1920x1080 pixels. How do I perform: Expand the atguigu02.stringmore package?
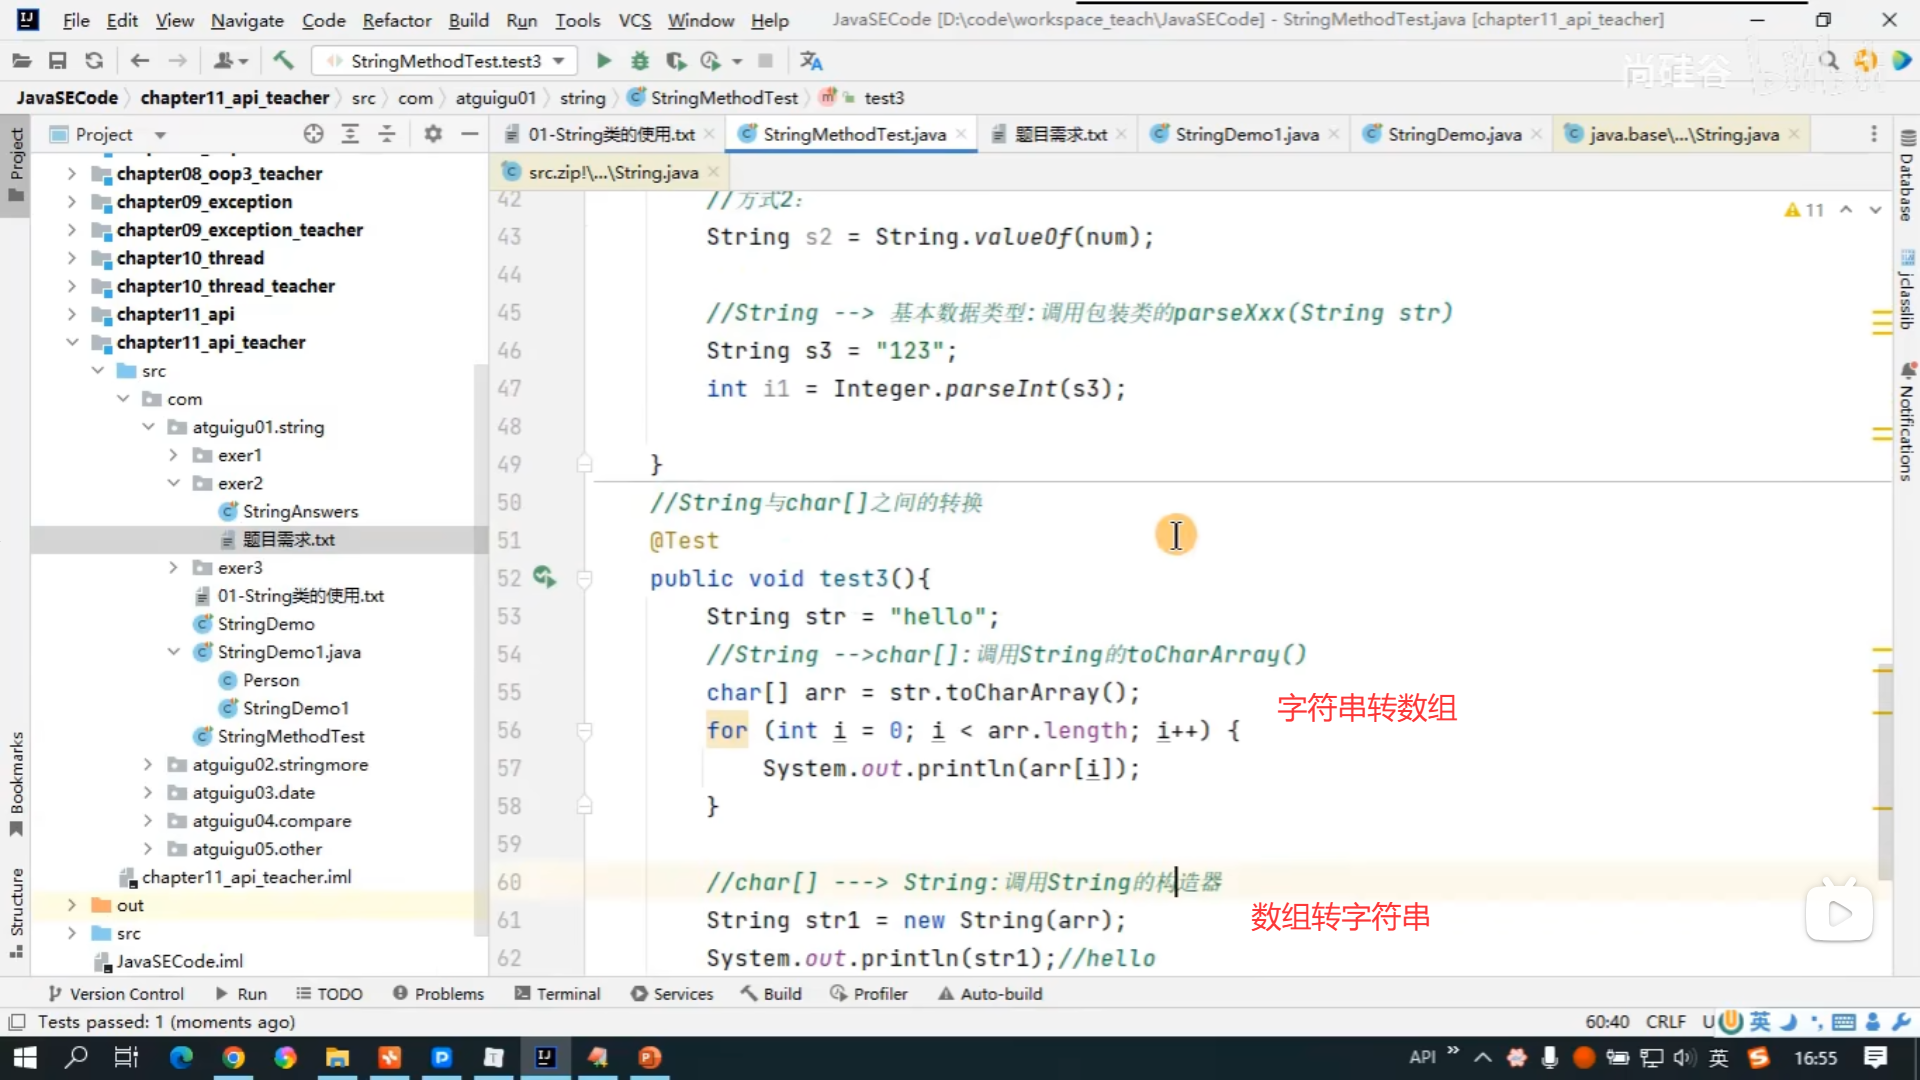coord(148,764)
